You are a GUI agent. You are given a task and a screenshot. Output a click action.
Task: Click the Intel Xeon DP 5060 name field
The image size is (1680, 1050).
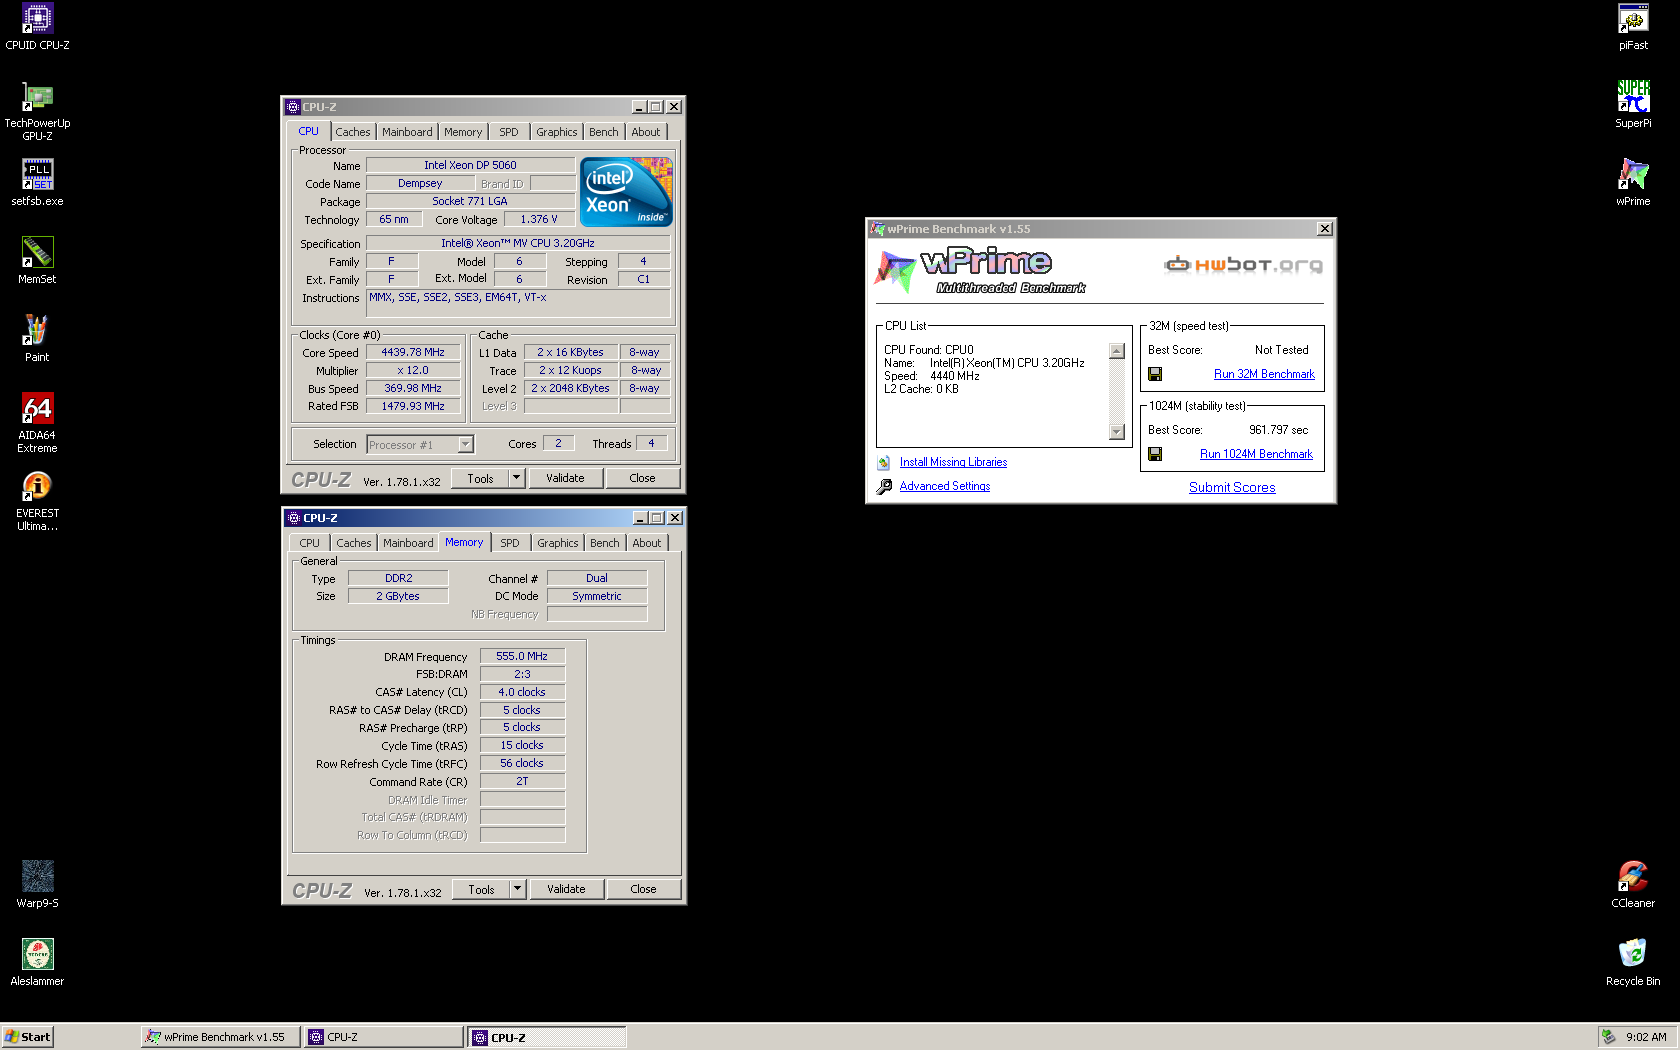(470, 166)
